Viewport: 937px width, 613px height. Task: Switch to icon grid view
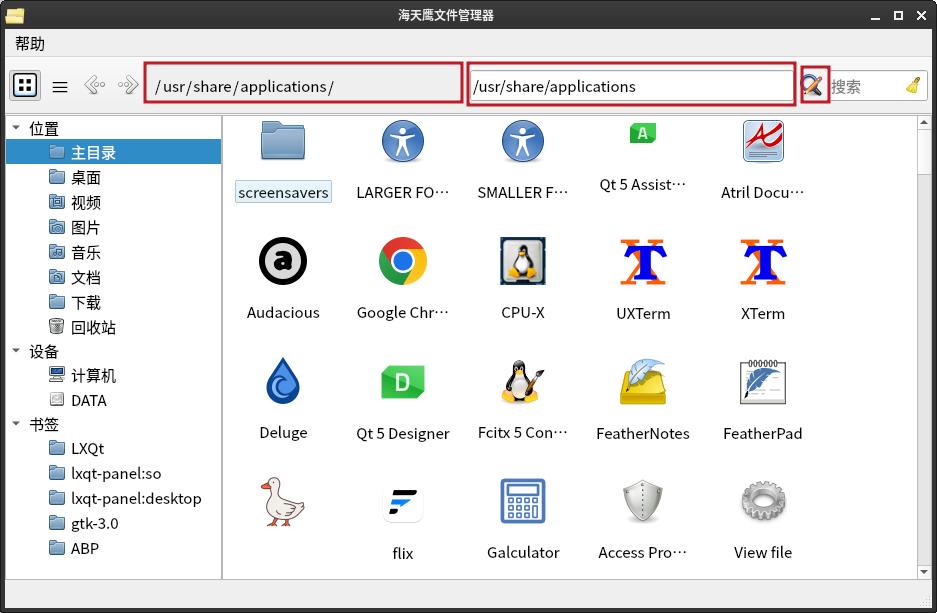point(25,85)
